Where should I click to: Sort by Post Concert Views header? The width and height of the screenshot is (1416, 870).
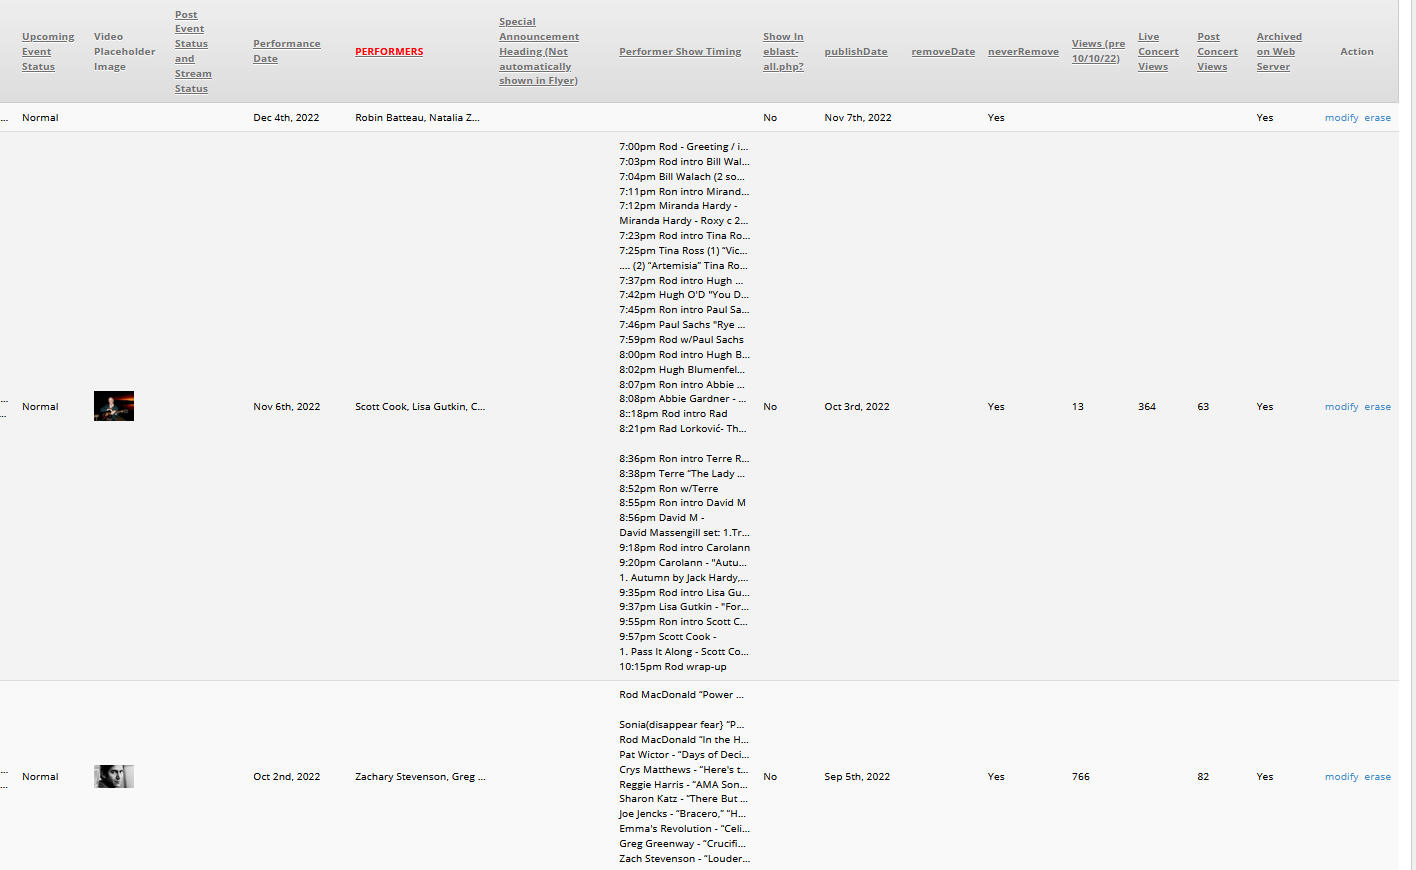(x=1216, y=52)
